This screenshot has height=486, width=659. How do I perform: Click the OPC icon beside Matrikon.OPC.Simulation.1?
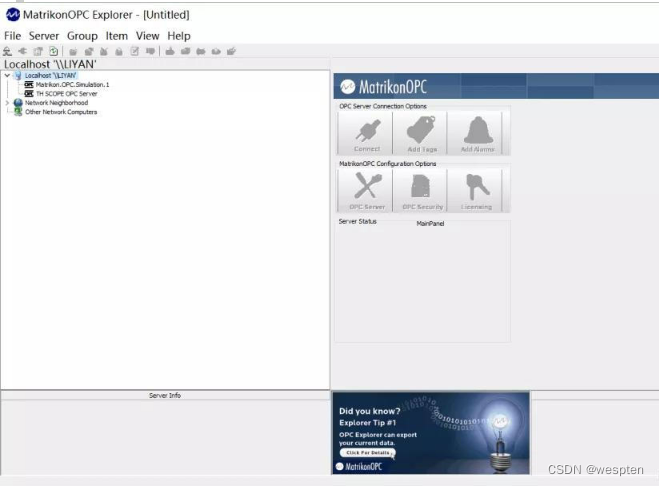tap(29, 85)
